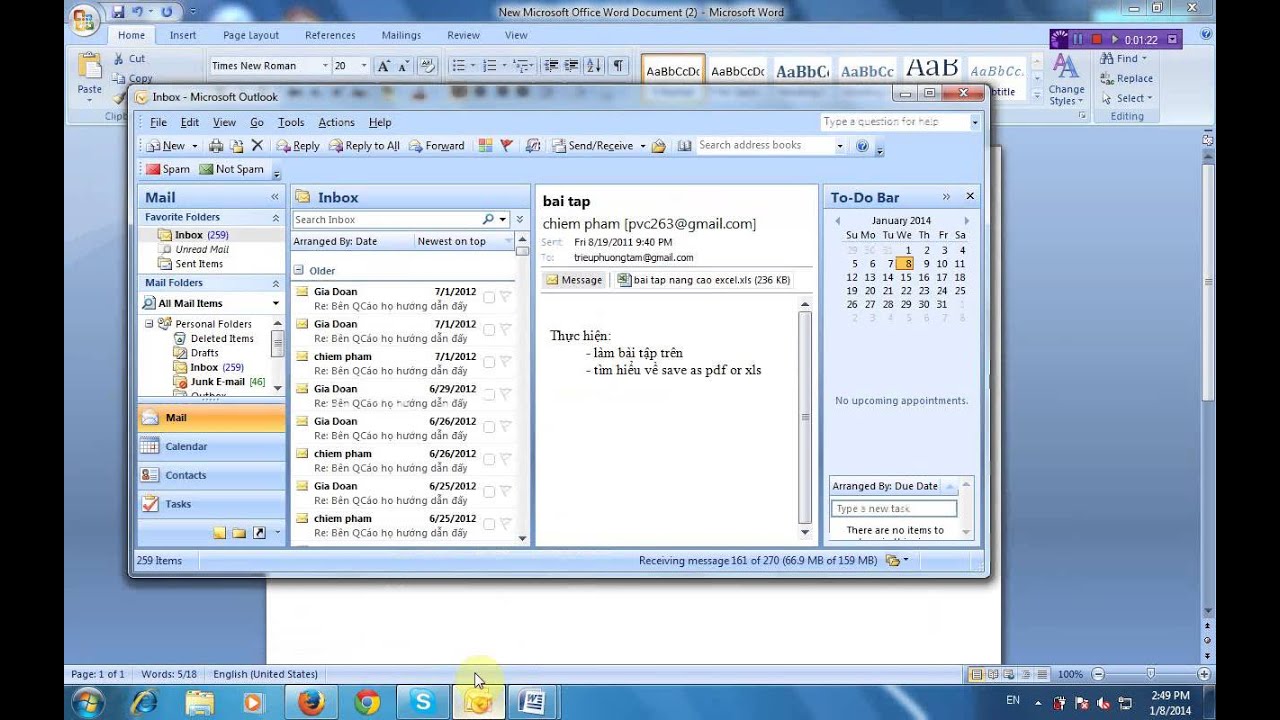Click Shrink Font icon in Word ribbon
This screenshot has height=720, width=1280.
[x=404, y=66]
